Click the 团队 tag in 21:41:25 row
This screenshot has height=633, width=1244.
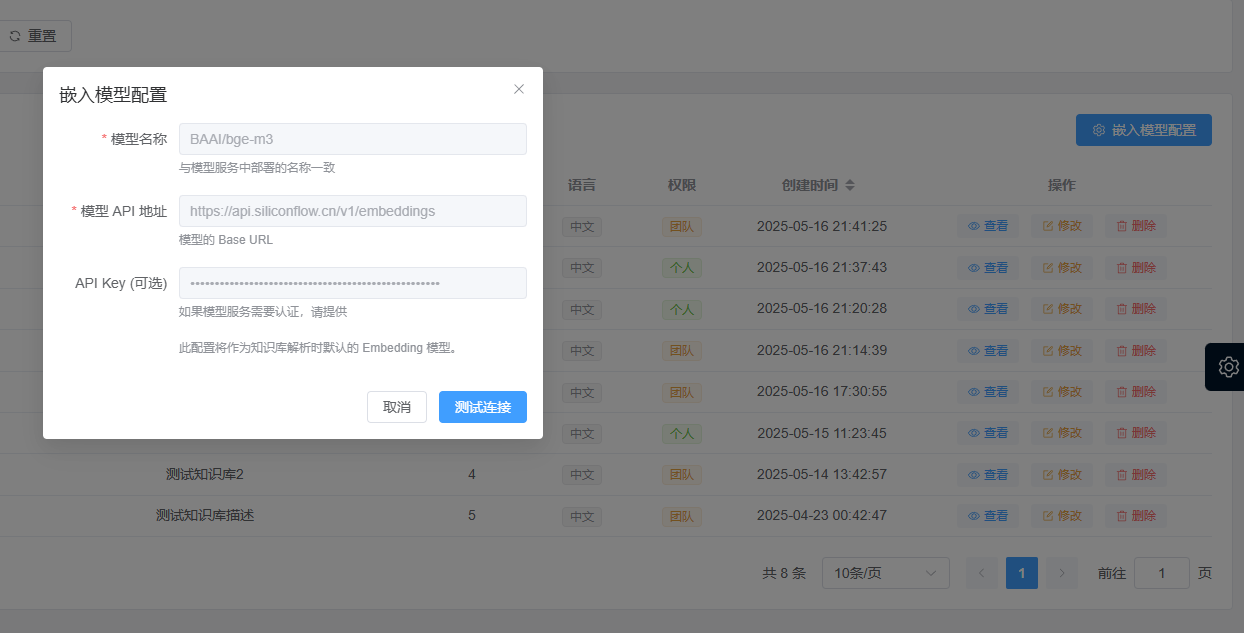(682, 226)
